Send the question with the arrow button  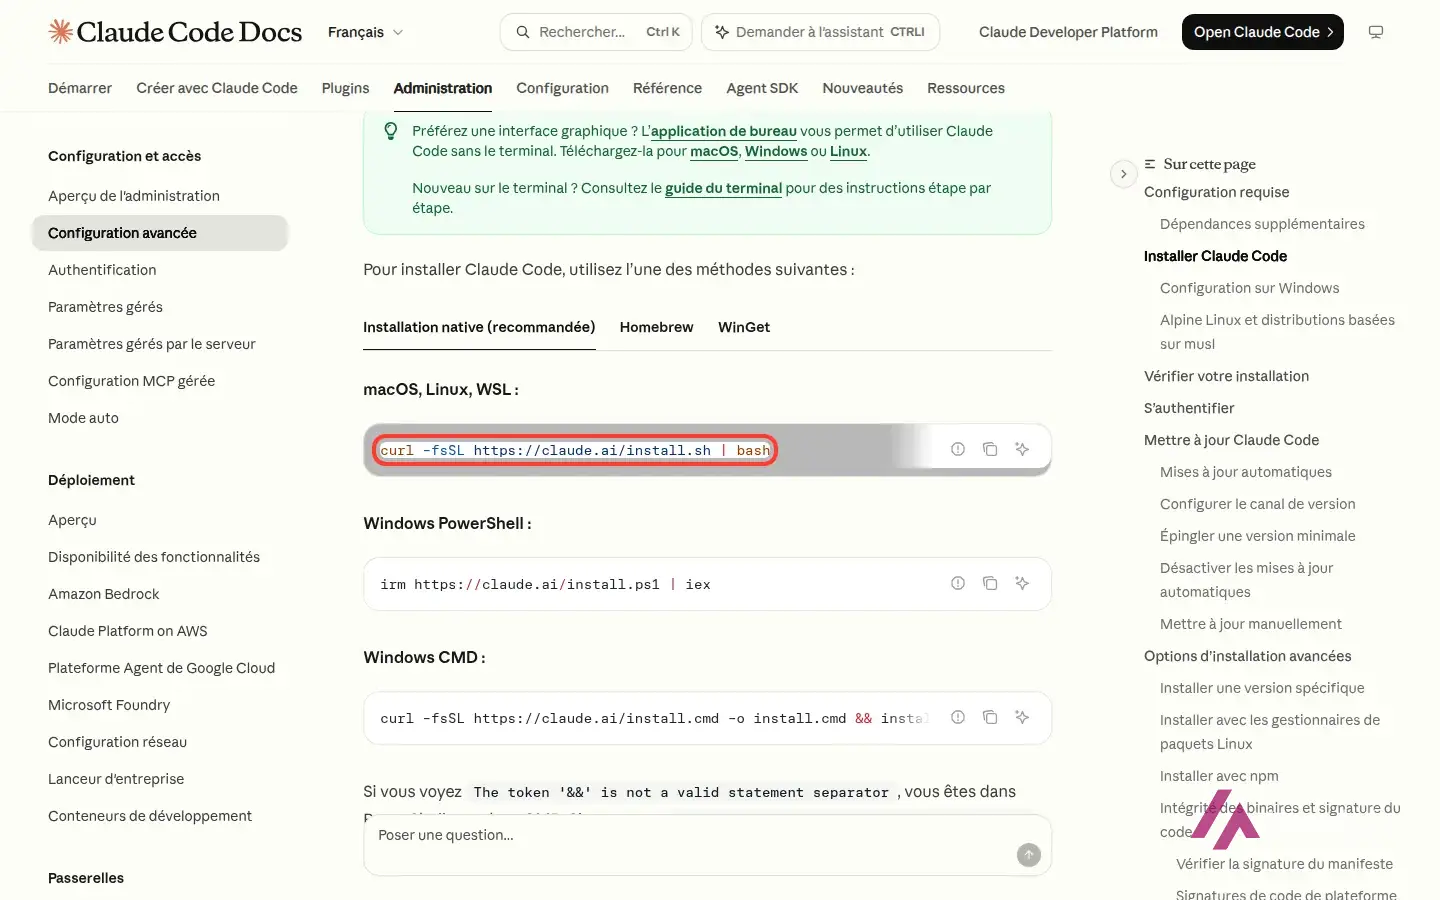(x=1028, y=855)
